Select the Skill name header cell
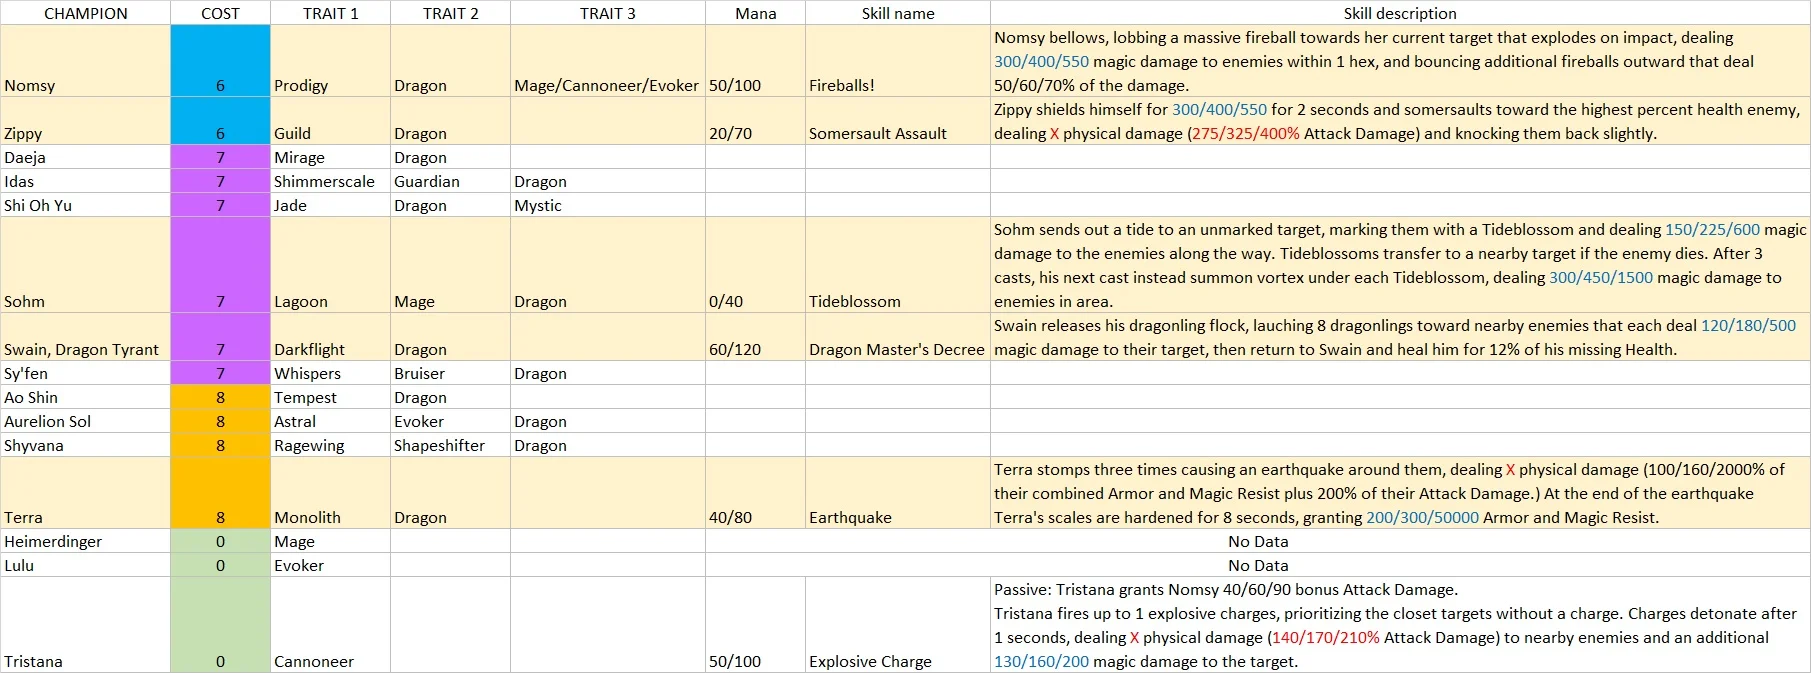 coord(897,13)
